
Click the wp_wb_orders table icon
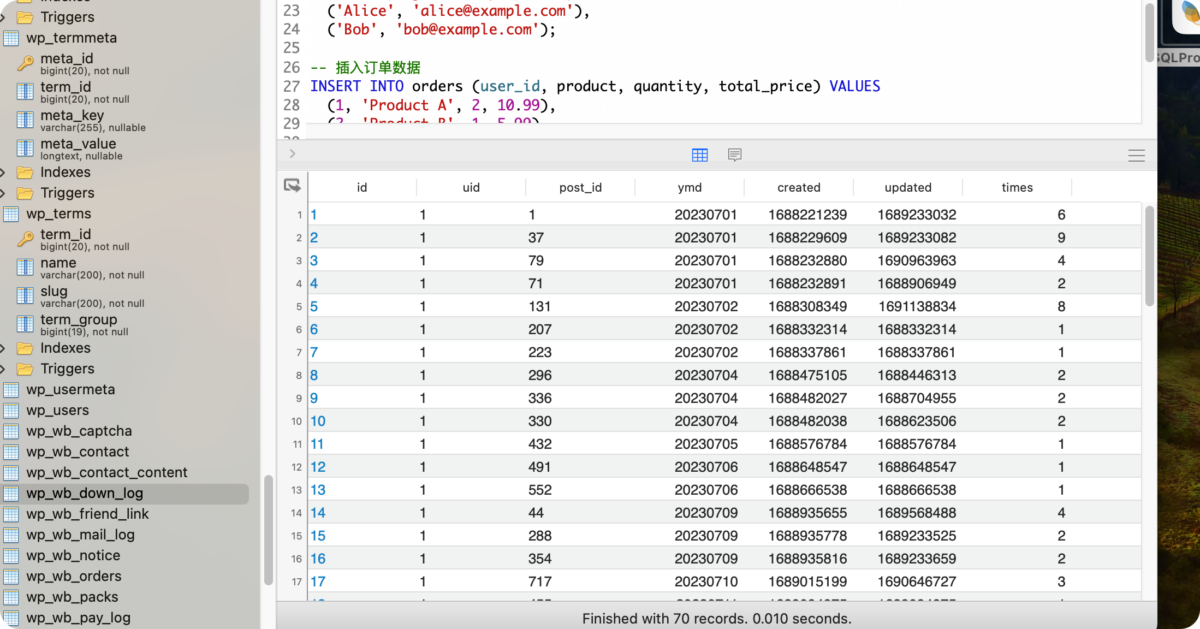[11, 577]
